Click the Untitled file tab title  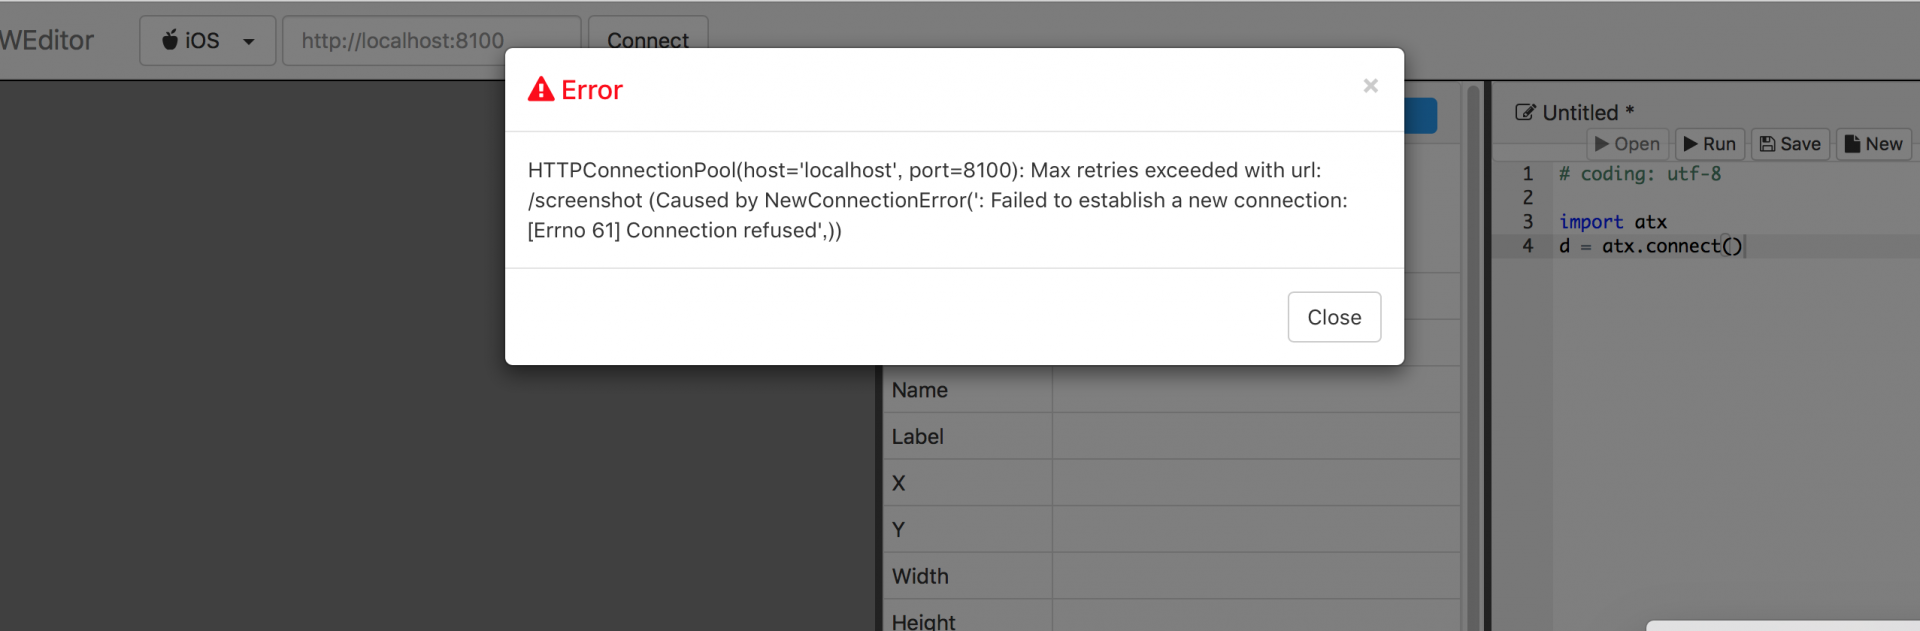pyautogui.click(x=1588, y=113)
